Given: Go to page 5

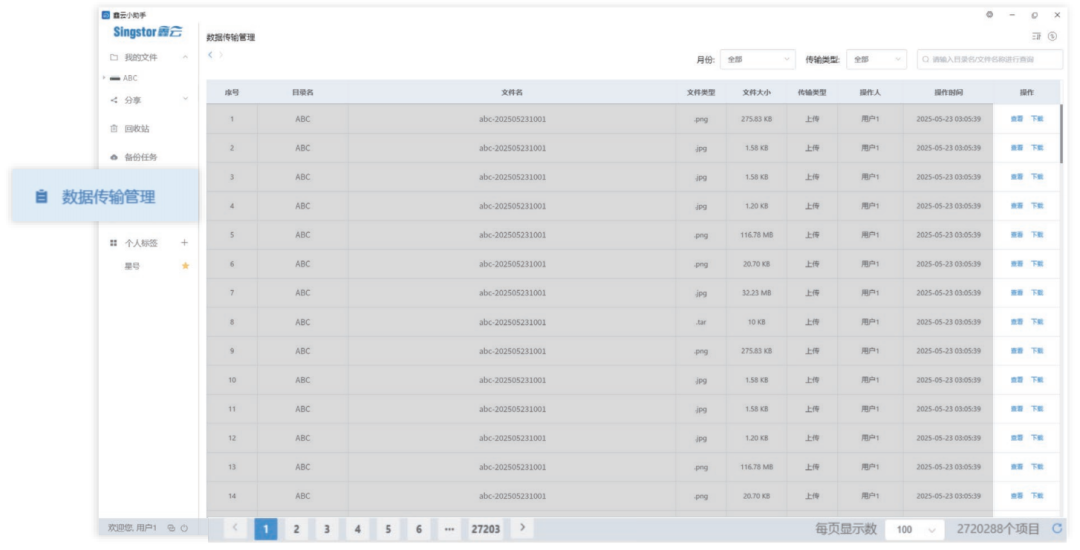Looking at the screenshot, I should click(x=388, y=529).
